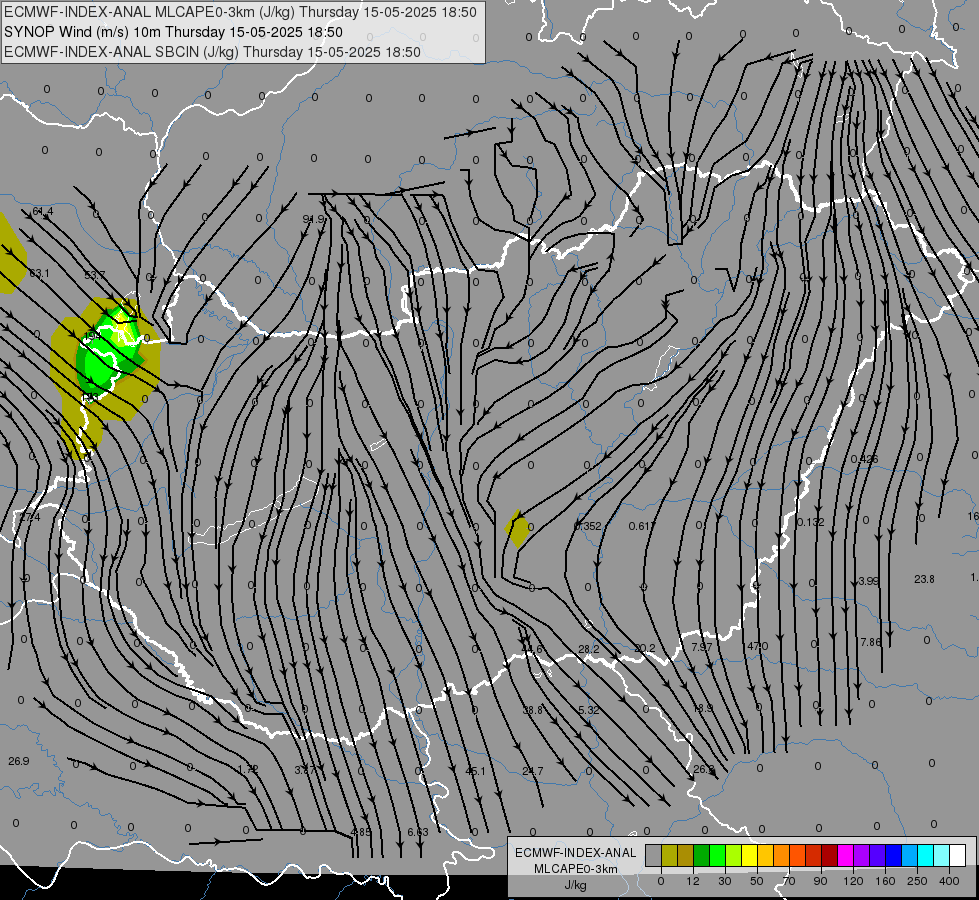Viewport: 979px width, 900px height.
Task: Click the ECMWF SBCIN title line
Action: coord(212,52)
